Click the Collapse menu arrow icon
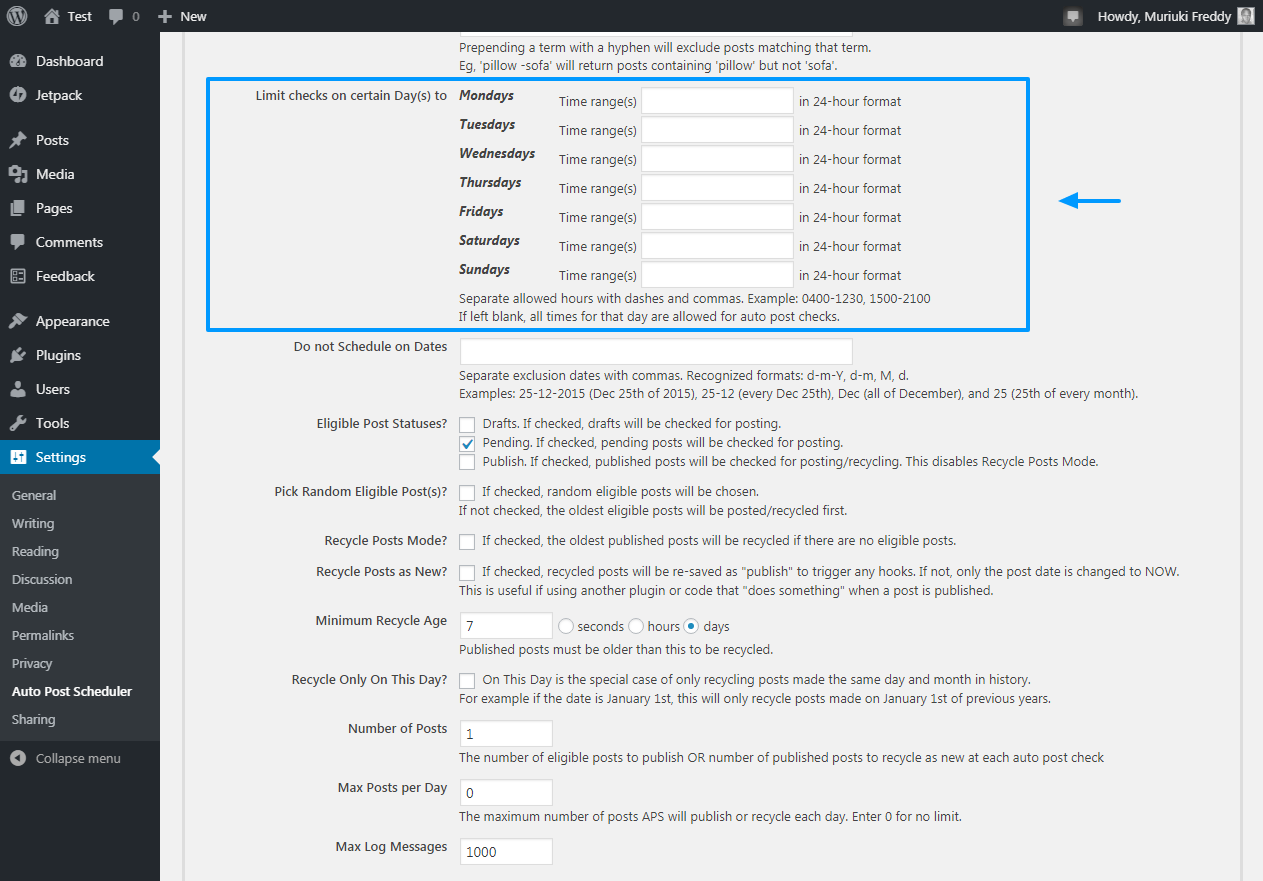 point(18,758)
